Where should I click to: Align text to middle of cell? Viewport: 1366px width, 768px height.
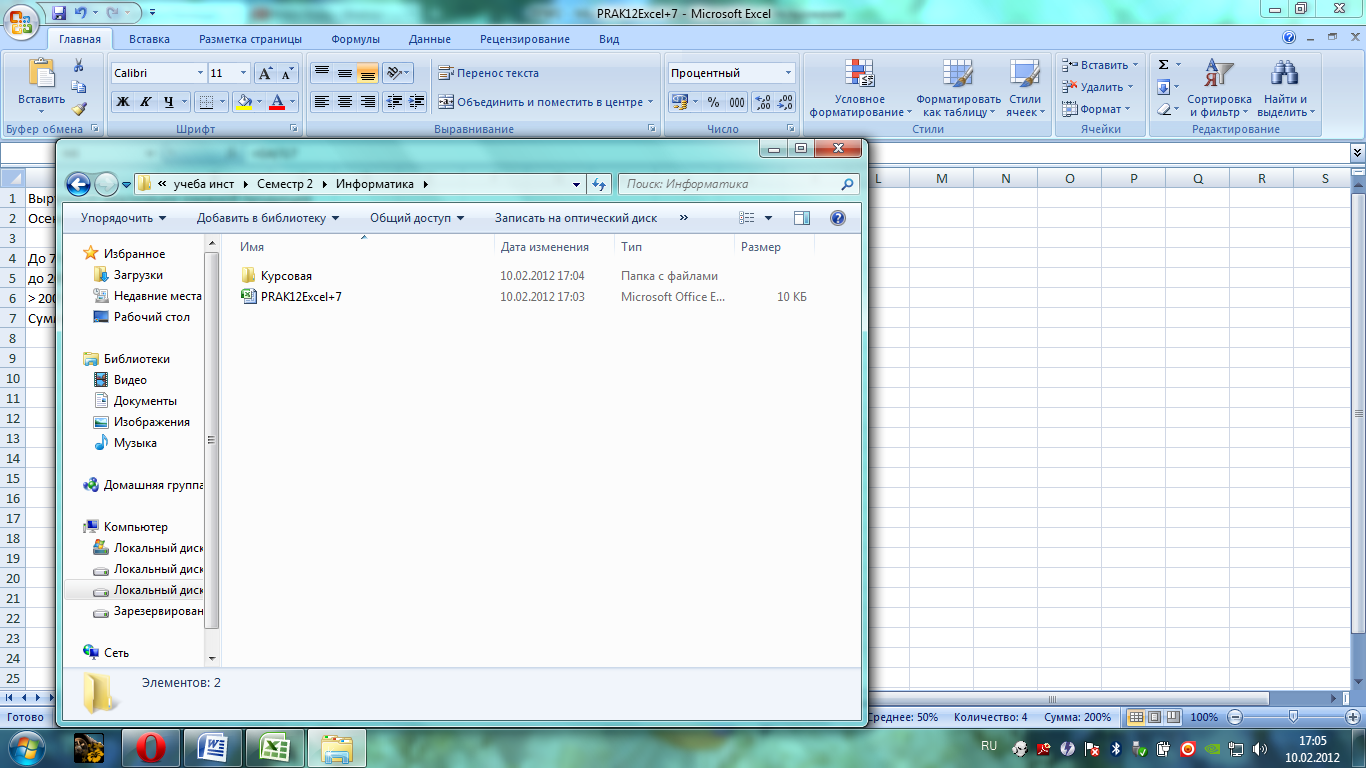coord(344,73)
